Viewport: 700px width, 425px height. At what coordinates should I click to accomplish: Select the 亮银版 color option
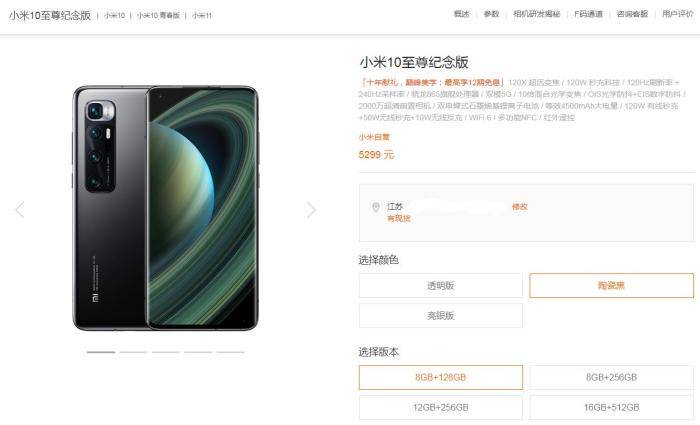(441, 316)
